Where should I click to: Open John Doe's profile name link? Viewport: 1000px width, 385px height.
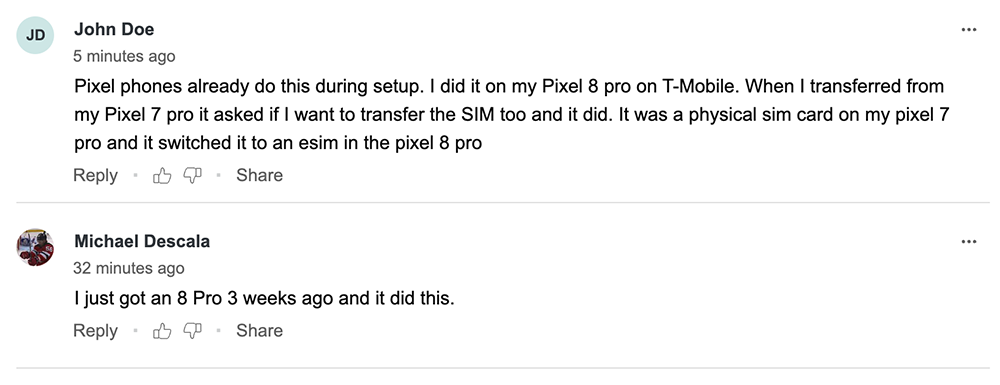click(114, 29)
